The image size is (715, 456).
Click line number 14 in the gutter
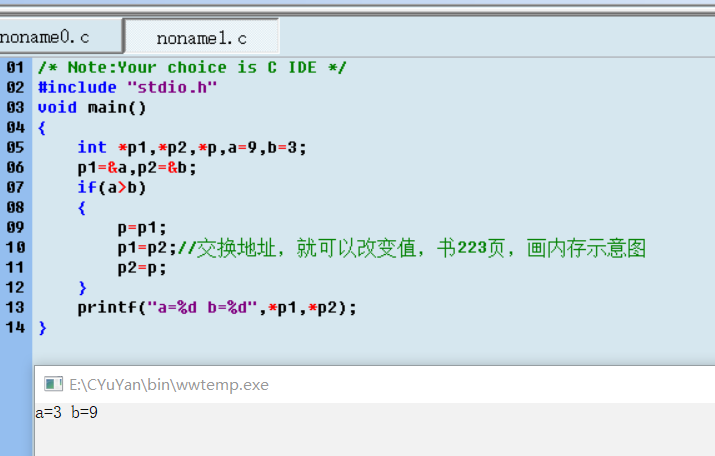(x=15, y=327)
